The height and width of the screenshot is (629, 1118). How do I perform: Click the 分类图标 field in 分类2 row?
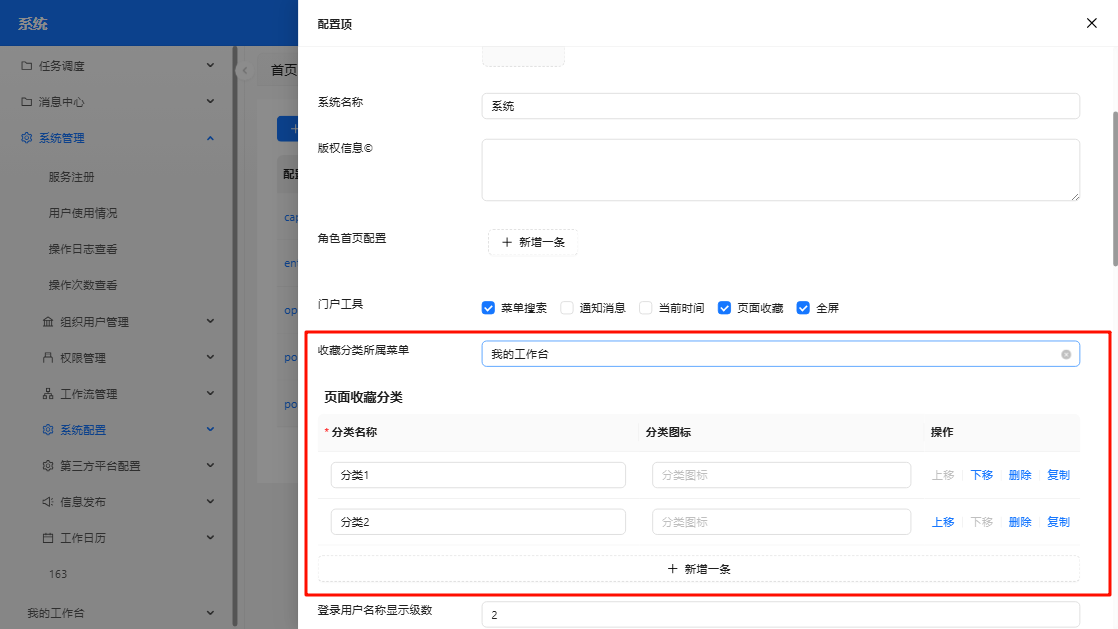781,522
